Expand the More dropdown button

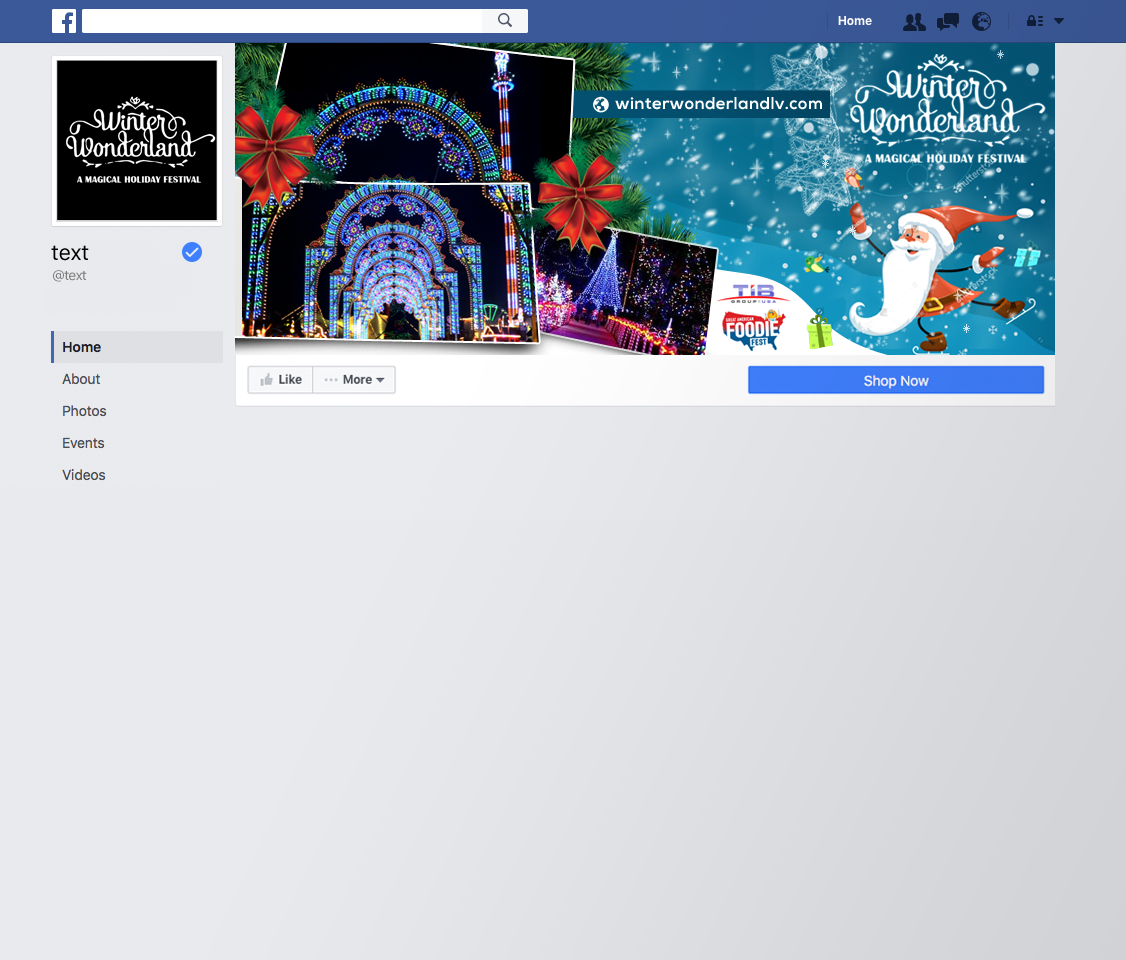click(354, 380)
